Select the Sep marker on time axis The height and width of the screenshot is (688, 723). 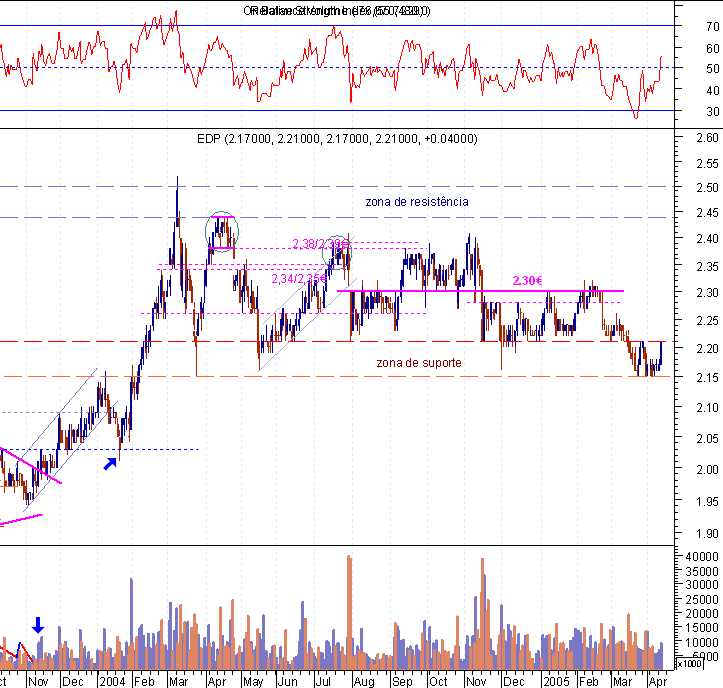coord(402,682)
